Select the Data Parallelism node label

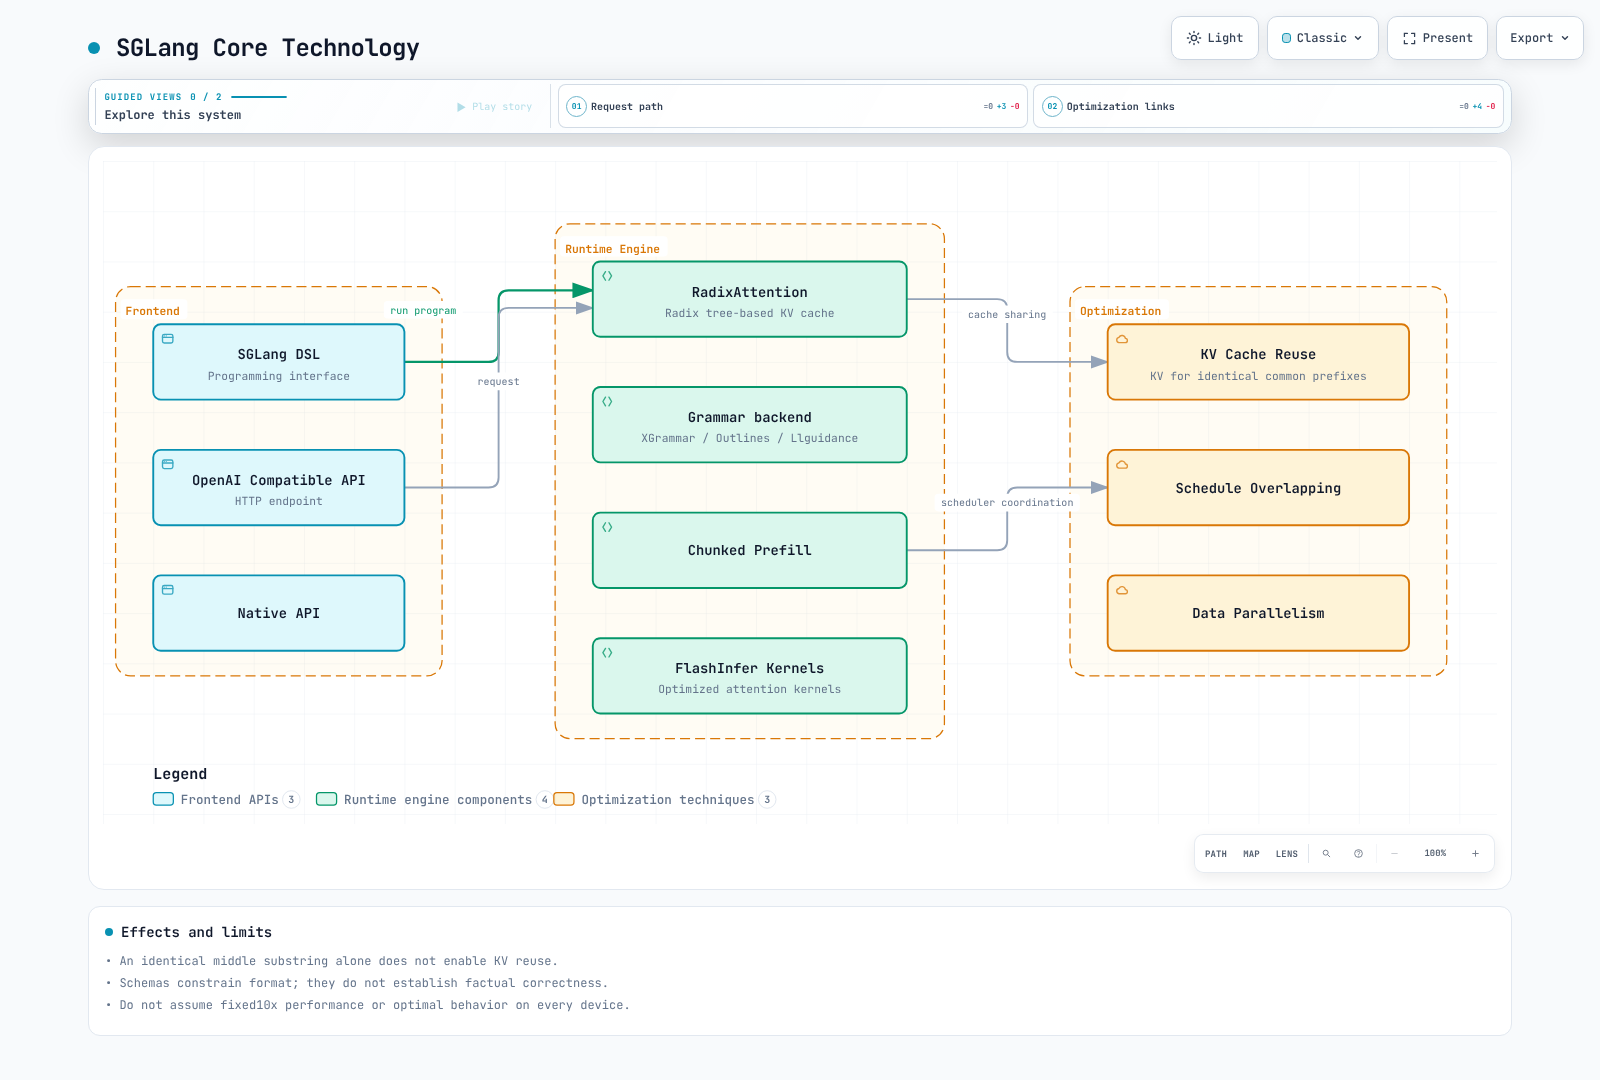tap(1258, 613)
